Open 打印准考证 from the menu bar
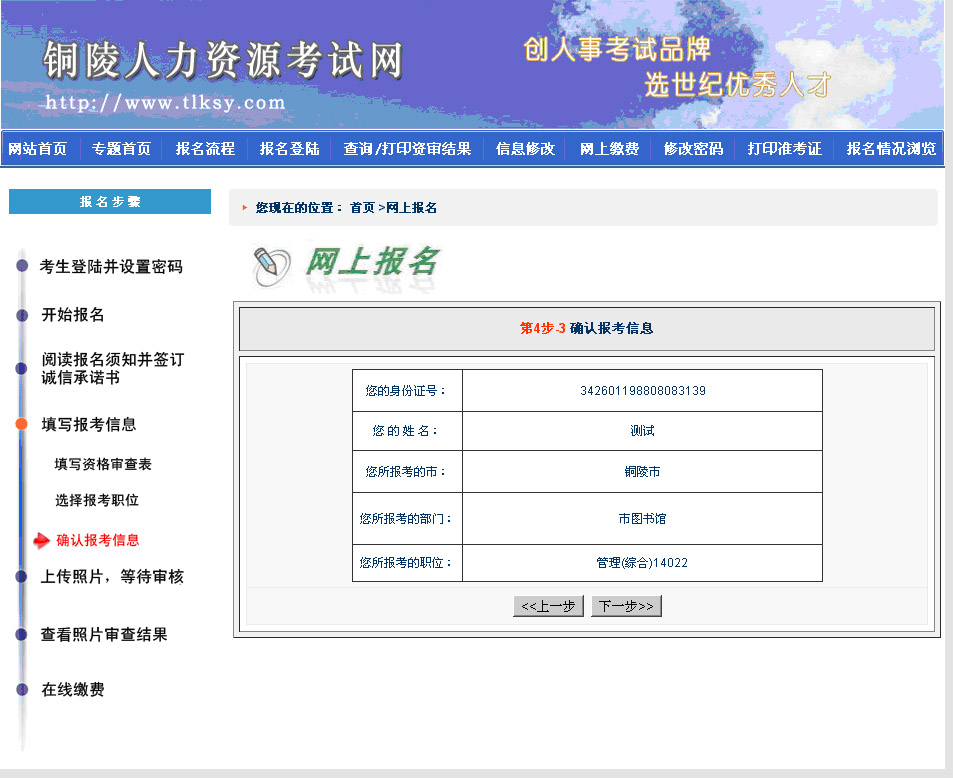This screenshot has height=778, width=953. click(x=782, y=148)
